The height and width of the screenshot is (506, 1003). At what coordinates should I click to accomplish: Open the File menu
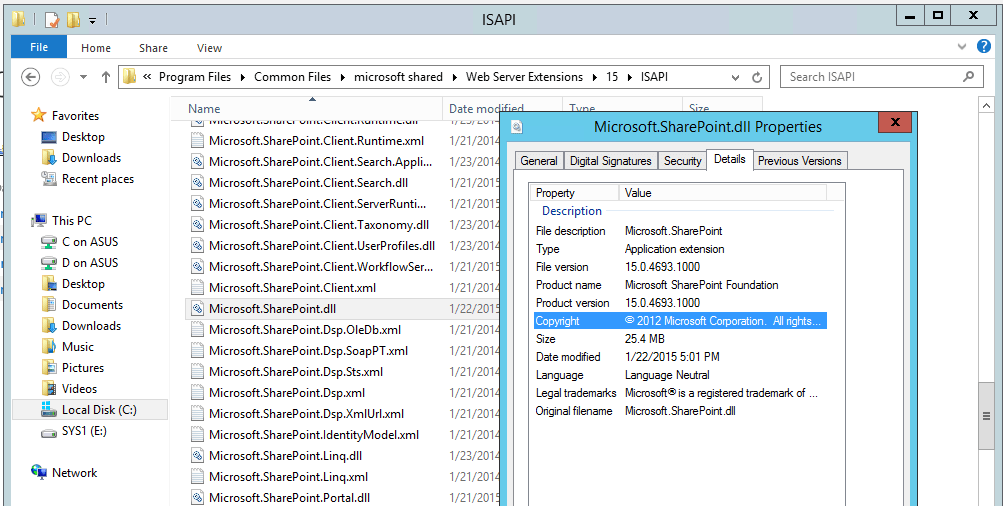point(39,47)
